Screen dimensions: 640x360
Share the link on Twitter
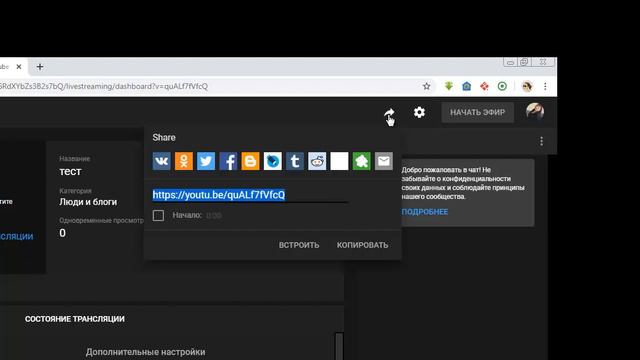[206, 161]
